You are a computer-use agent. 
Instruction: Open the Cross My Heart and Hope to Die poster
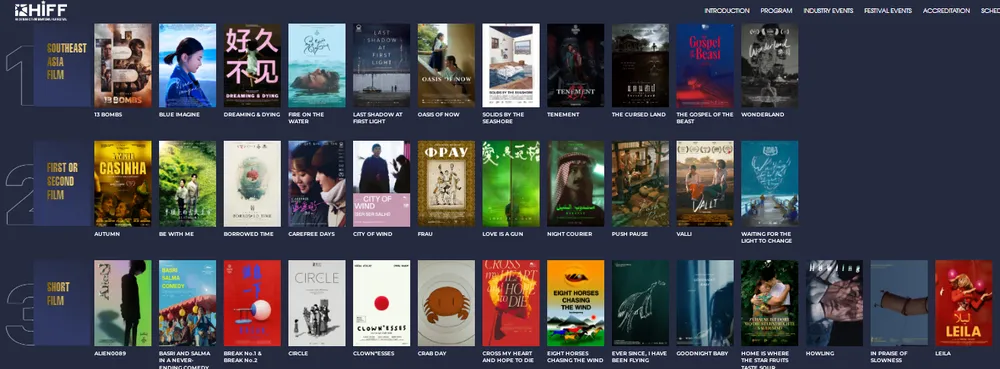point(511,303)
